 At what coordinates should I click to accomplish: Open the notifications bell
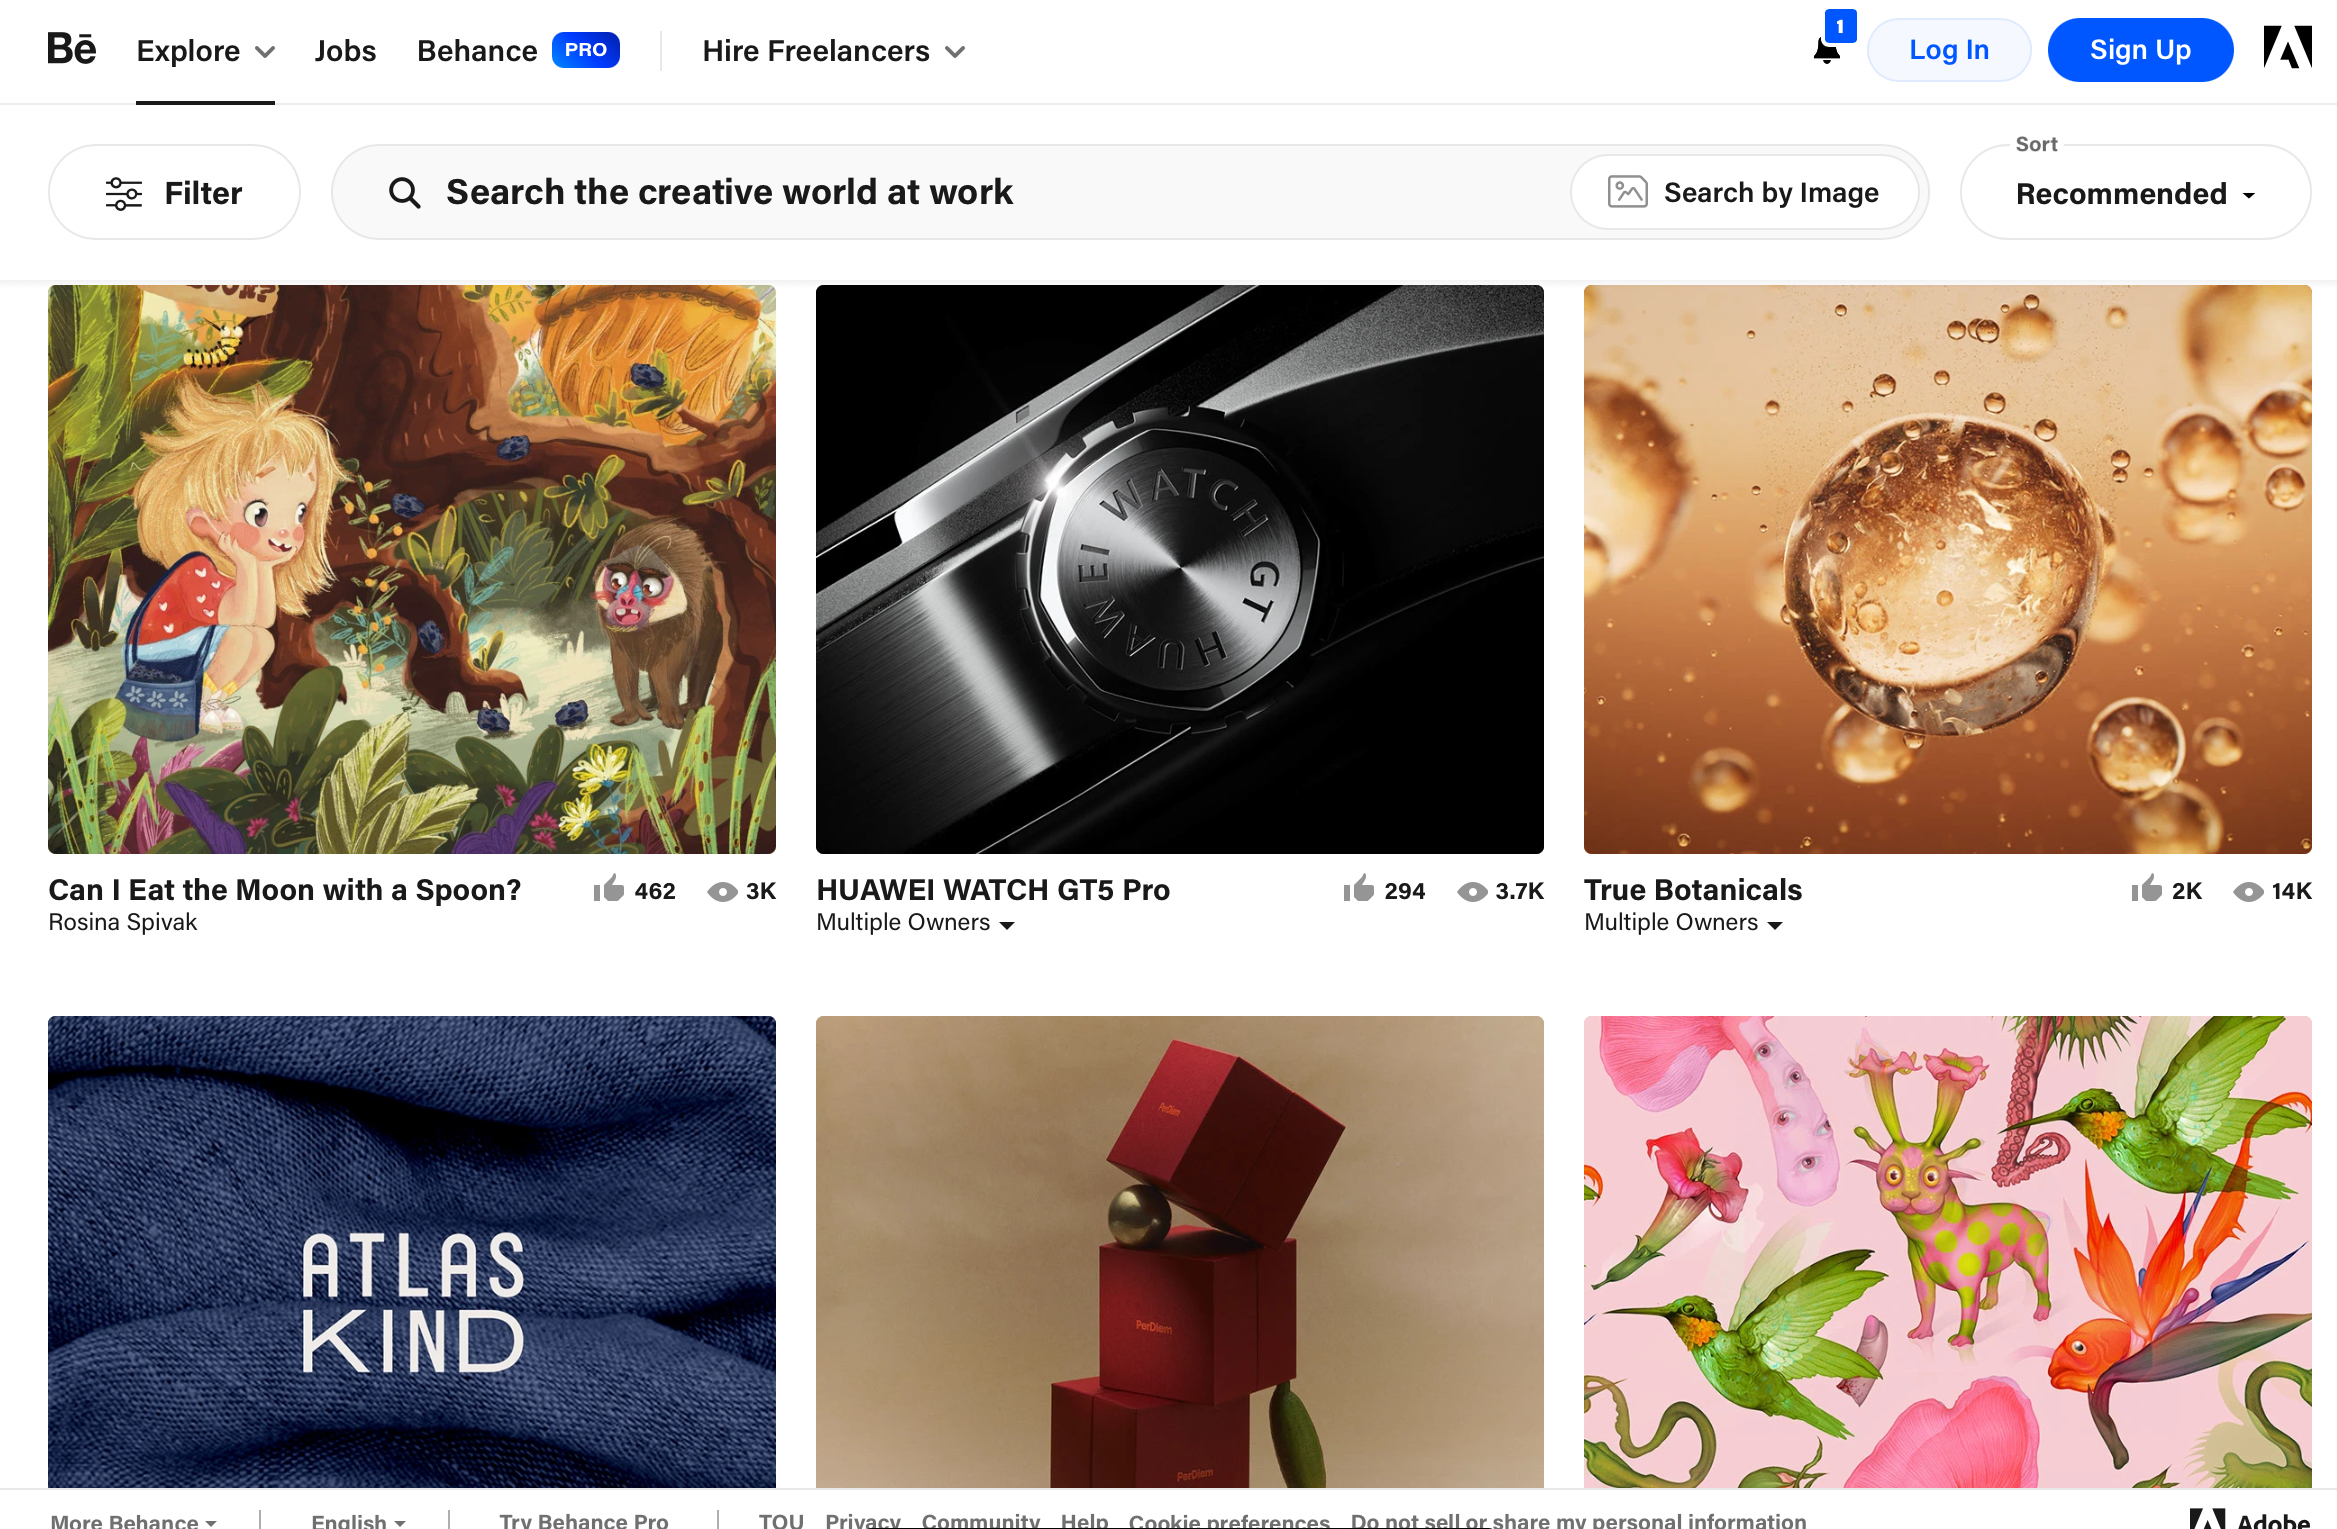tap(1826, 50)
